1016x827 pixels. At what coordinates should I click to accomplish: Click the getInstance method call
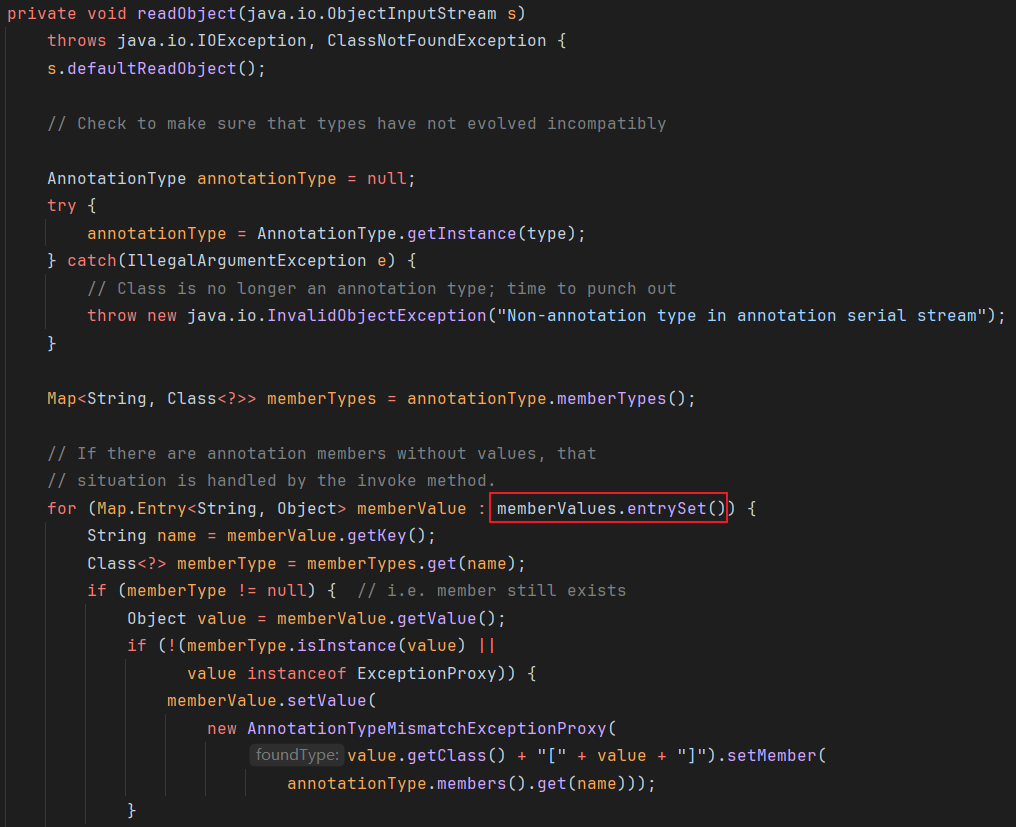[x=461, y=233]
